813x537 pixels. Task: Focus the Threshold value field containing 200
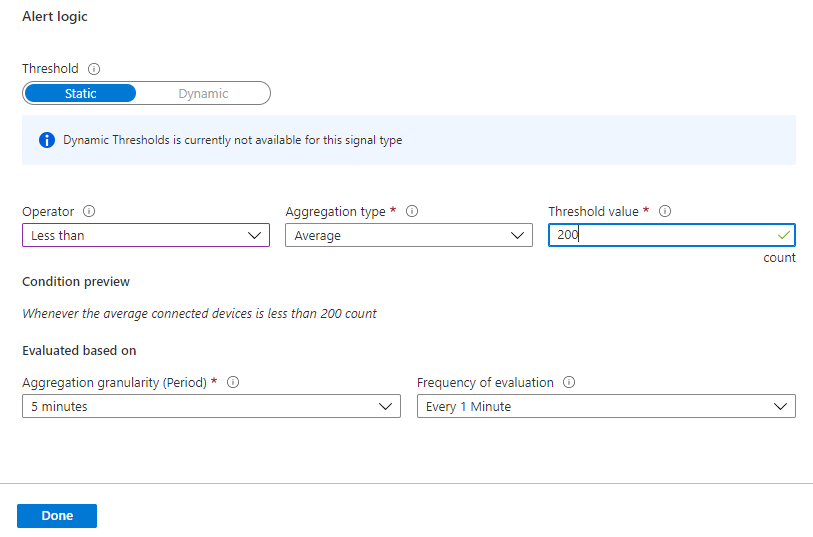click(660, 236)
